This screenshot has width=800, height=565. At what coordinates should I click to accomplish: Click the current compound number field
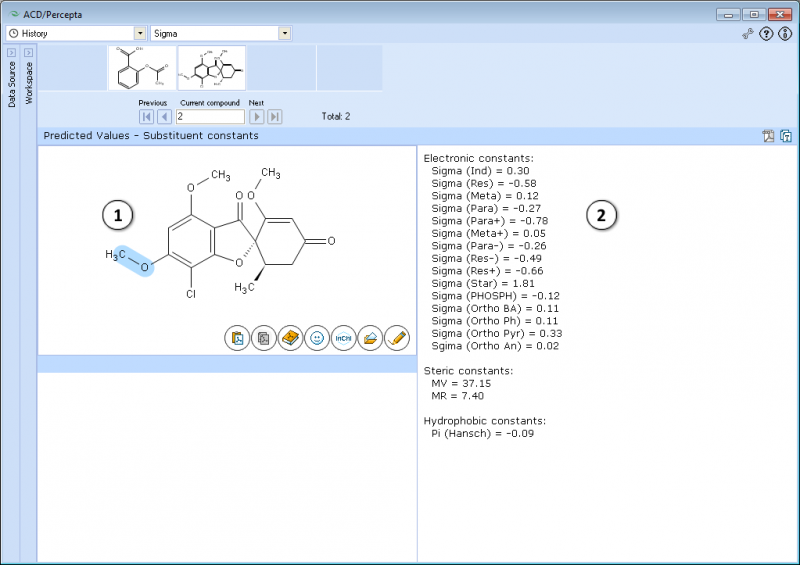[x=210, y=117]
